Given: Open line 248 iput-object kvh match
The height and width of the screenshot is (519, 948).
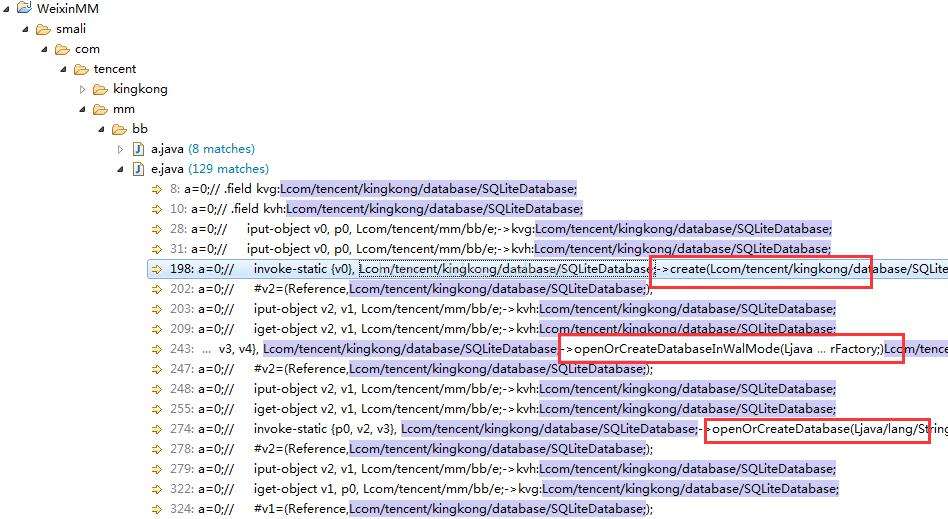Looking at the screenshot, I should (x=502, y=389).
